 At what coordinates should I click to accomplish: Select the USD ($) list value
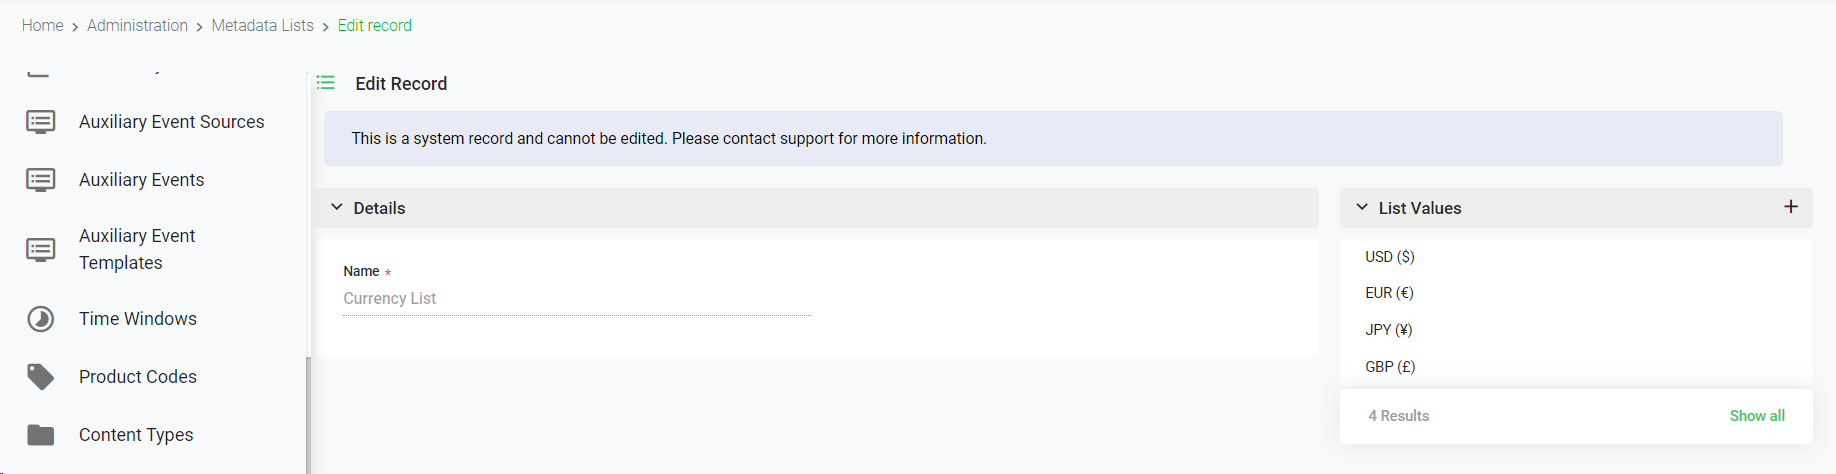1389,257
